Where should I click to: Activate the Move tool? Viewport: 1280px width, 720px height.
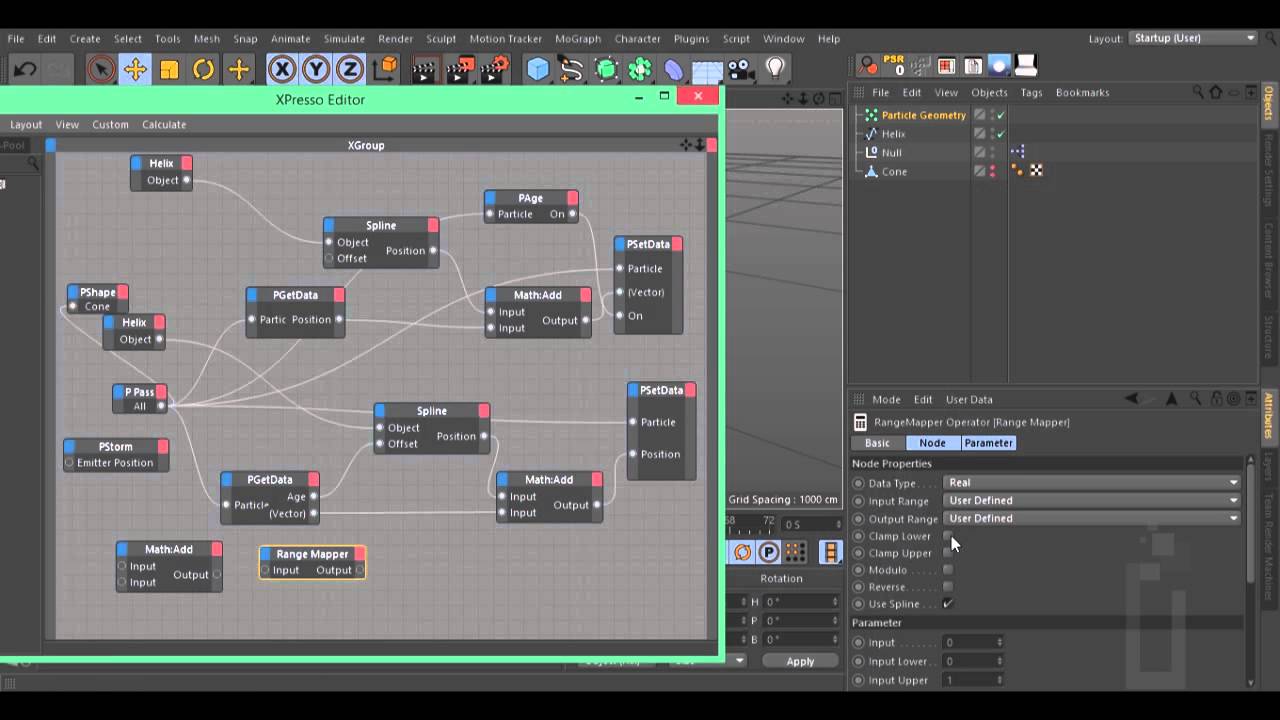coord(135,69)
